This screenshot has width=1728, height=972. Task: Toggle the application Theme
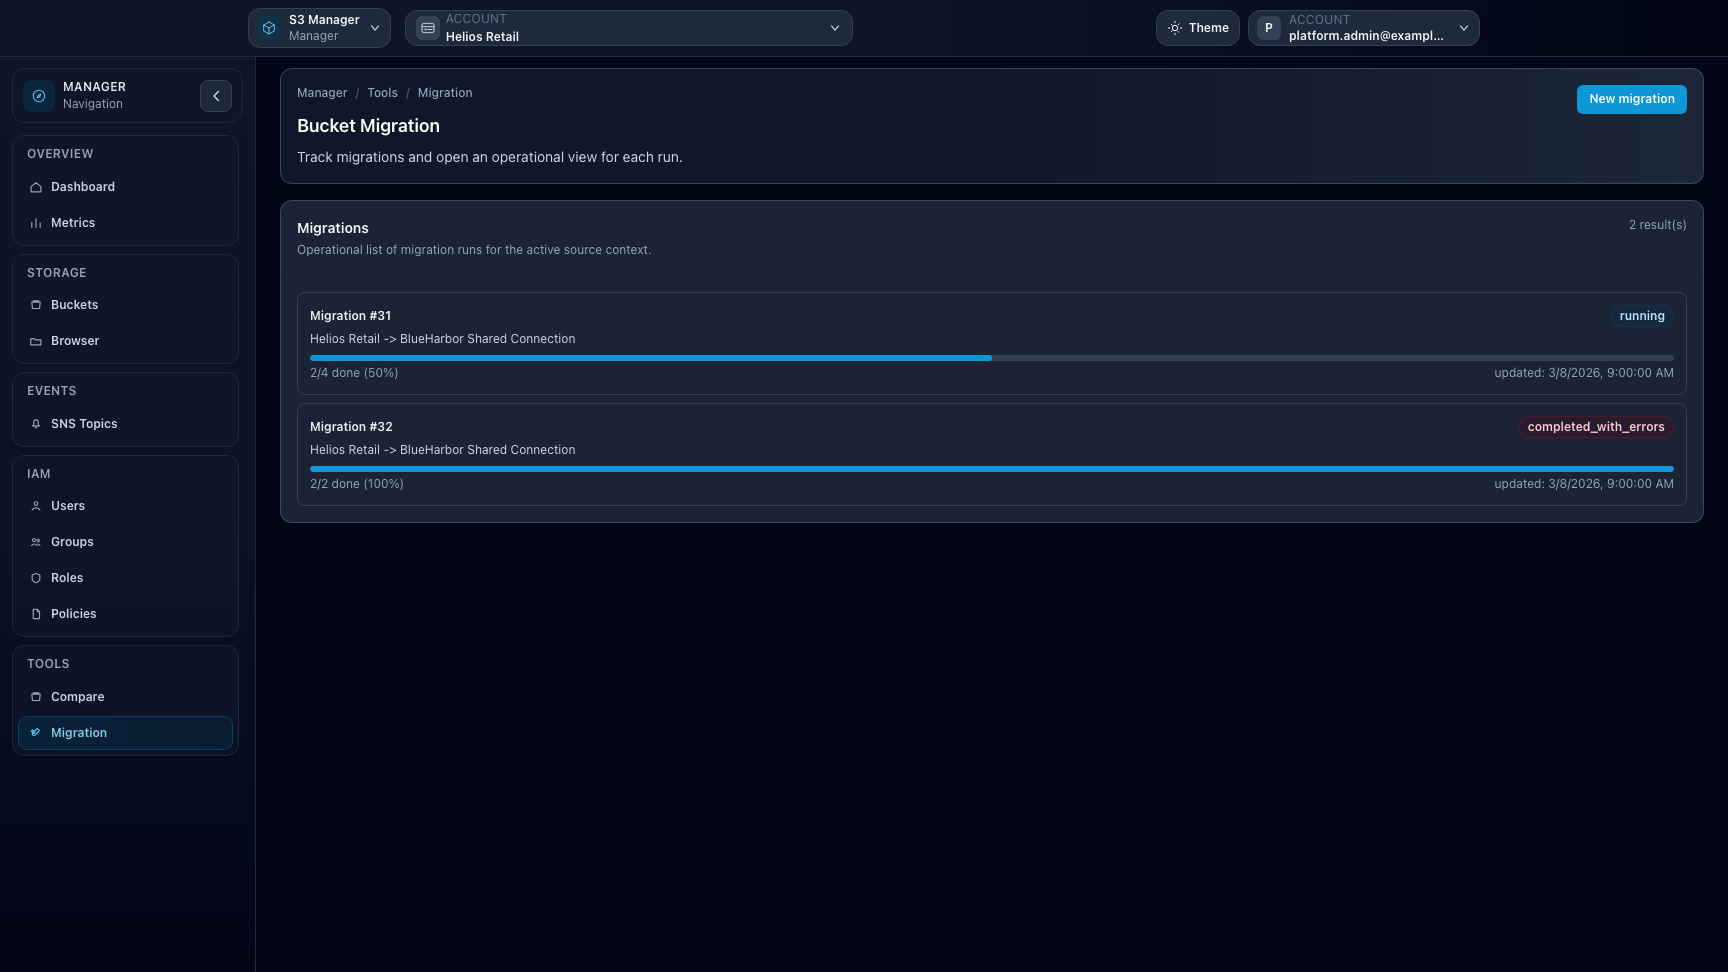[1197, 27]
